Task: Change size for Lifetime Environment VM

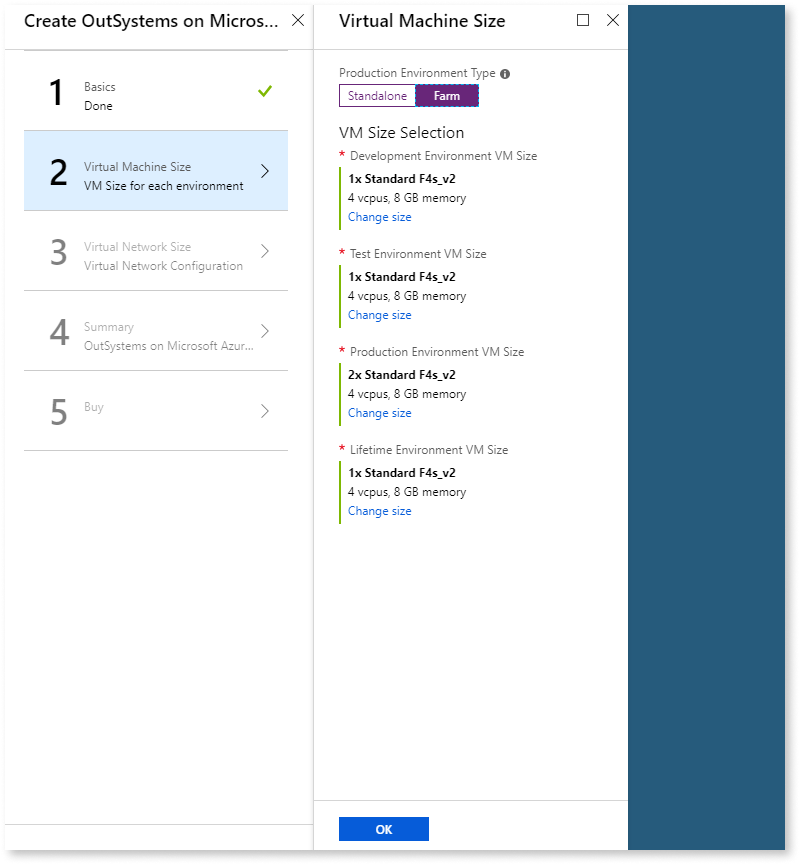Action: [x=379, y=510]
